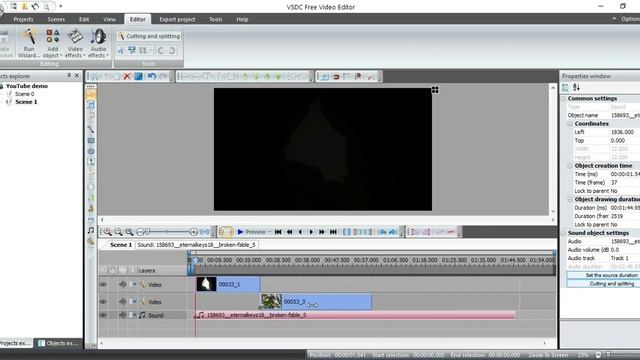Open the Help menu
Image resolution: width=640 pixels, height=360 pixels.
pos(242,19)
